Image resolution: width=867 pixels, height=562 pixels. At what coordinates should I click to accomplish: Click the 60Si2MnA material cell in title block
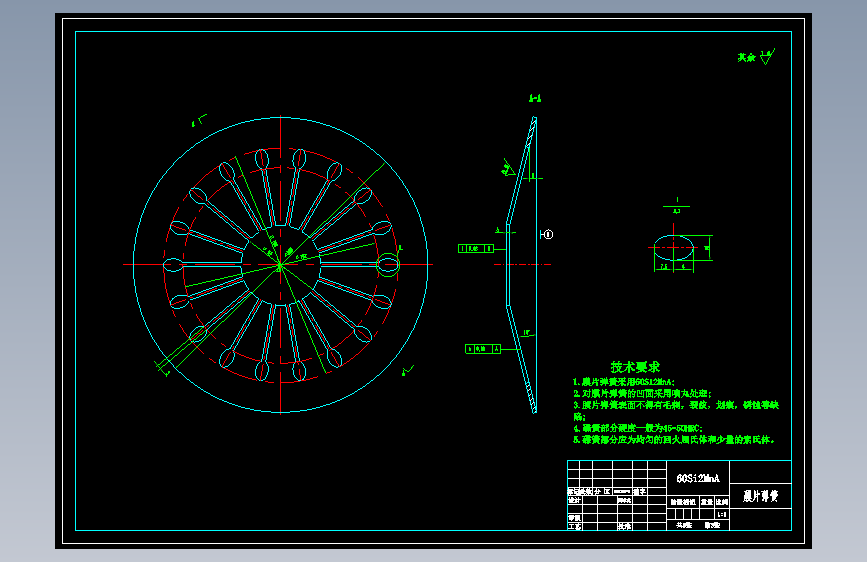pos(698,478)
